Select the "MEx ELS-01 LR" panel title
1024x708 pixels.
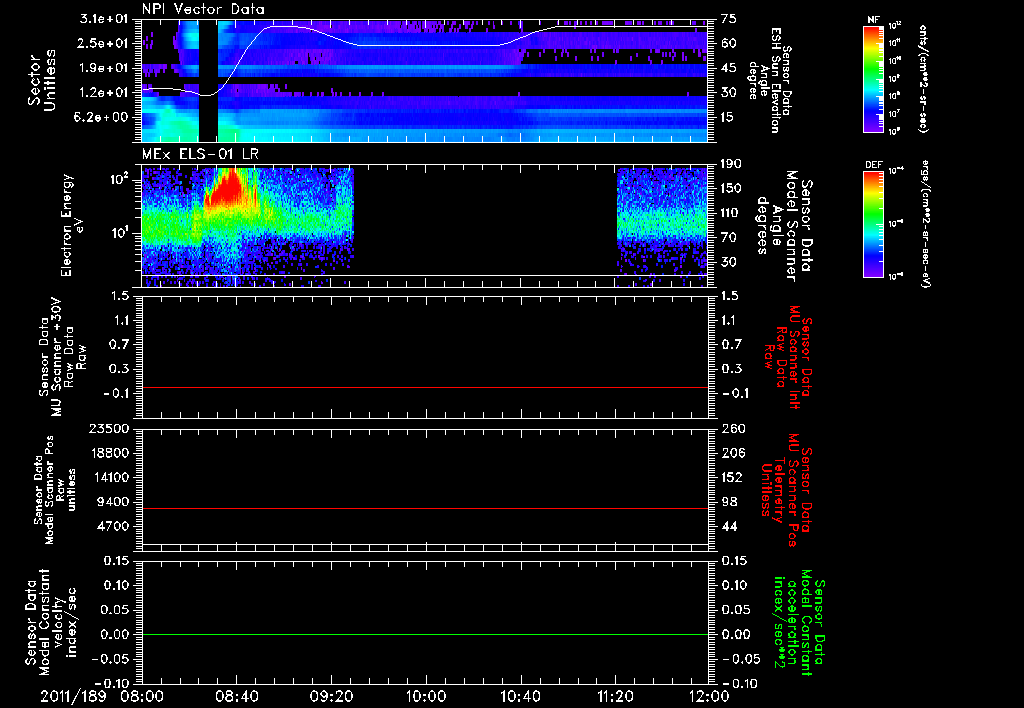click(x=200, y=154)
